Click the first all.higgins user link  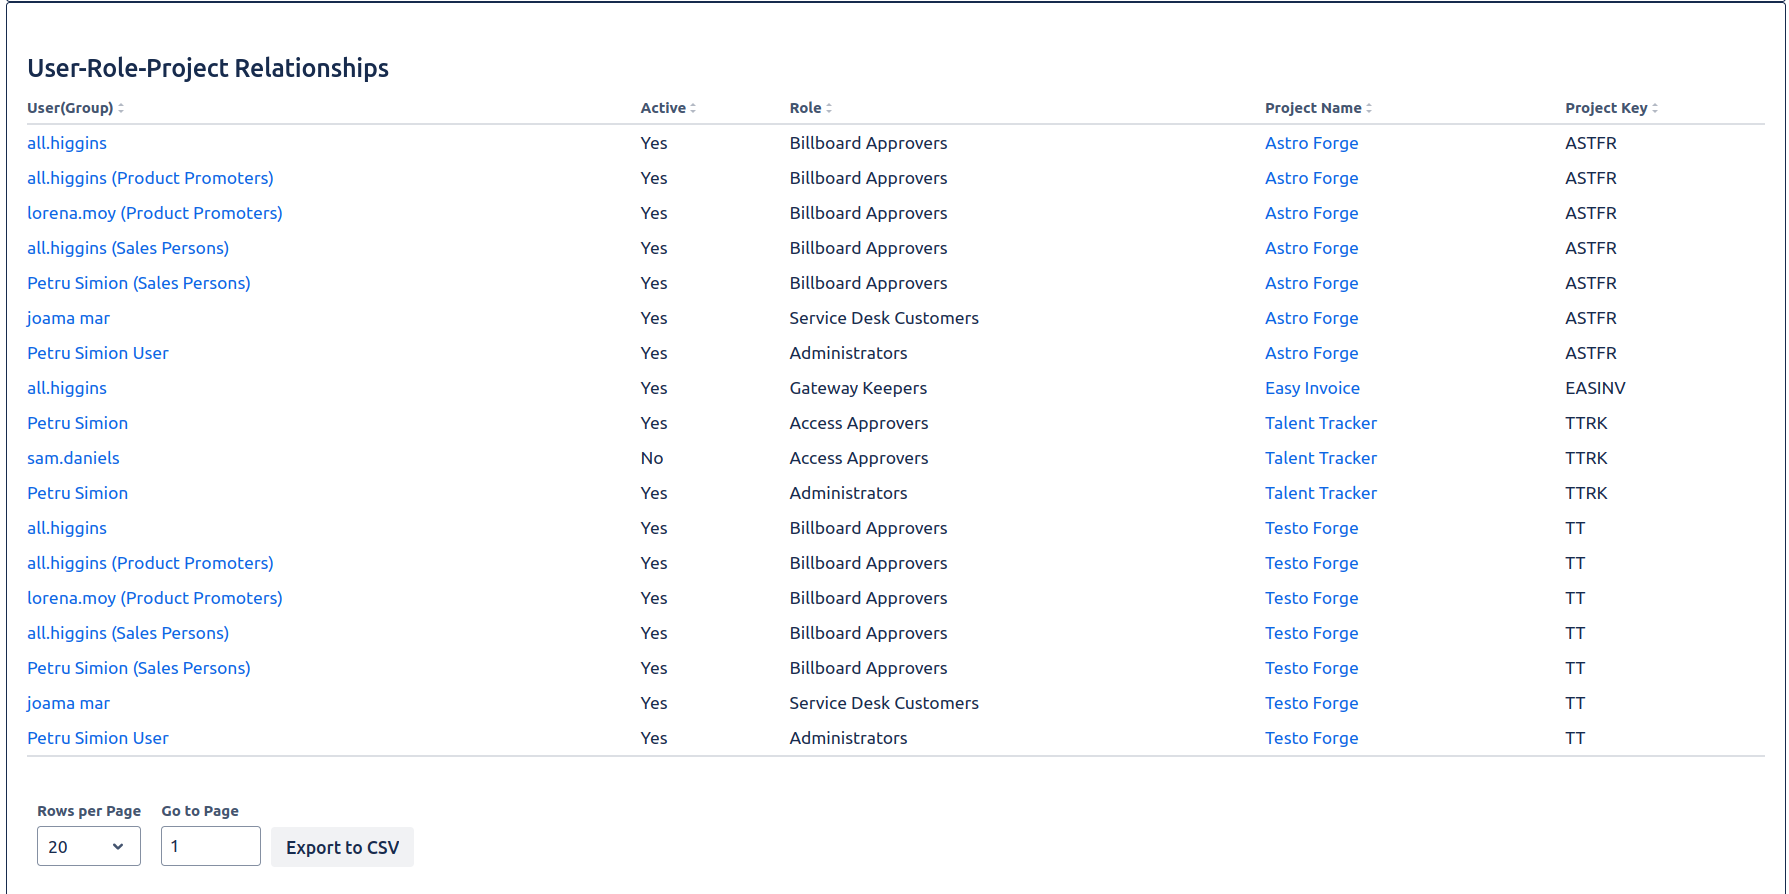coord(67,143)
